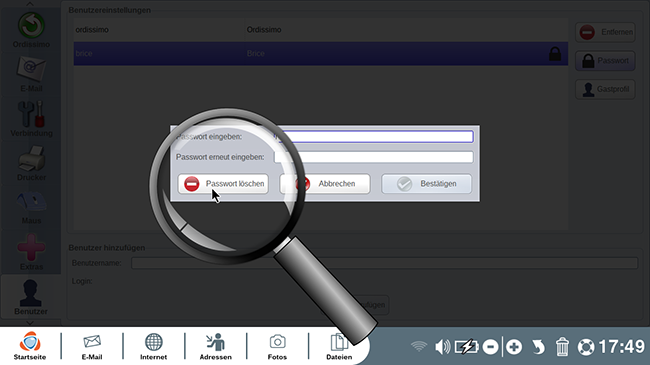Click the volume speaker icon

[x=442, y=346]
